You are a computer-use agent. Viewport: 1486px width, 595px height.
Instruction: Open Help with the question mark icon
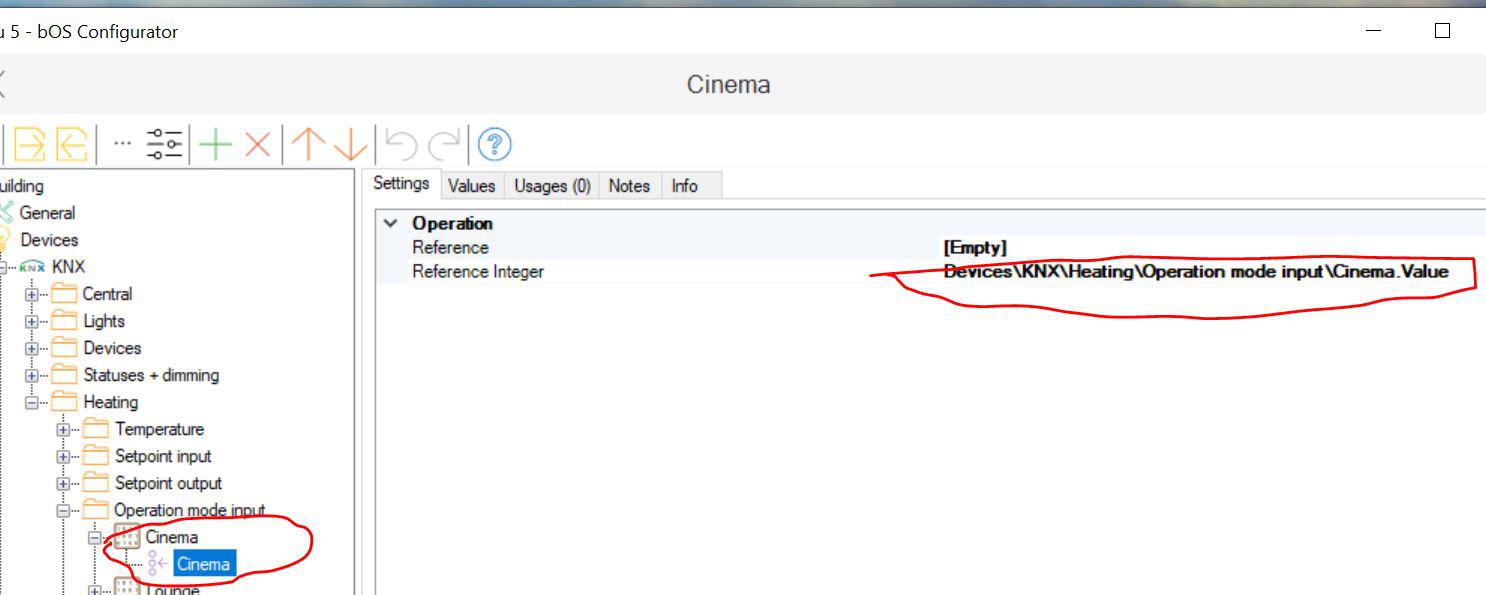tap(495, 145)
